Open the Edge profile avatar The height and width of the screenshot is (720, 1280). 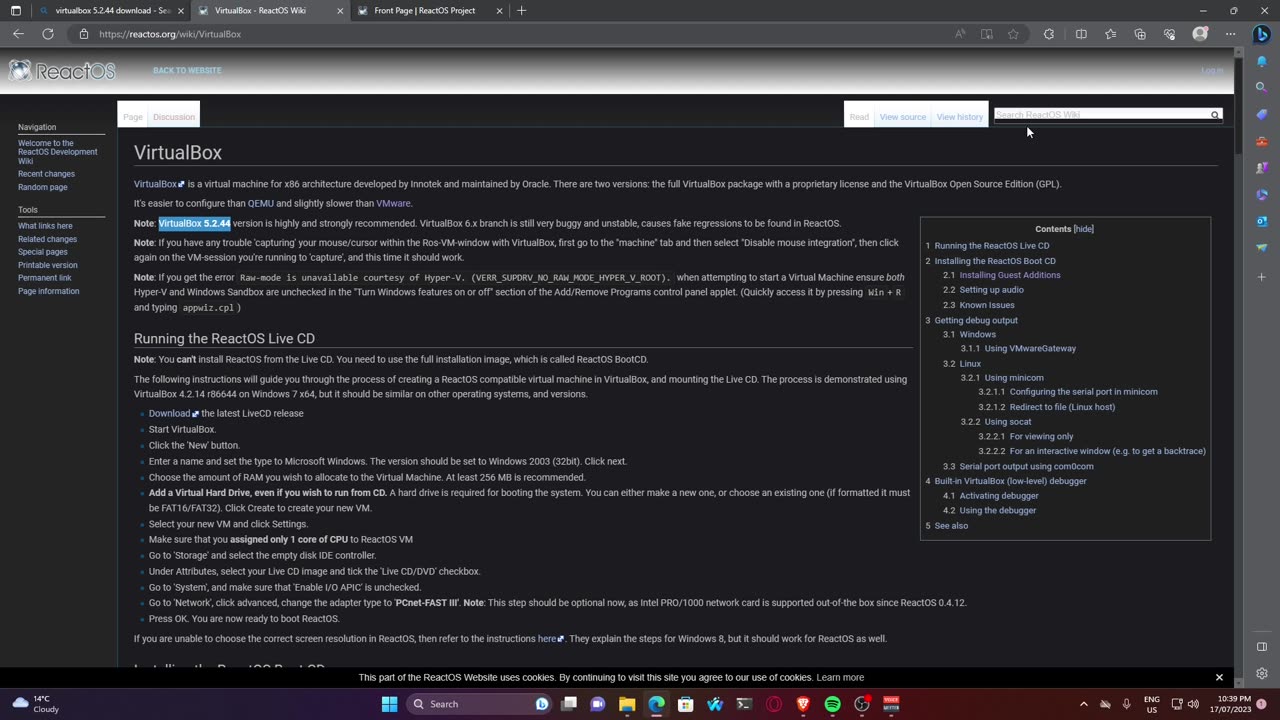coord(1200,34)
